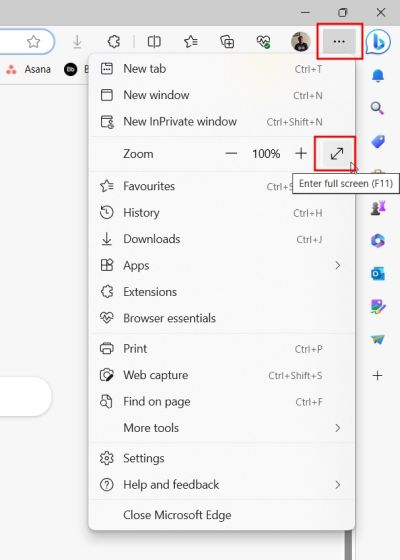The image size is (400, 560).
Task: Expand the More tools submenu
Action: point(221,428)
